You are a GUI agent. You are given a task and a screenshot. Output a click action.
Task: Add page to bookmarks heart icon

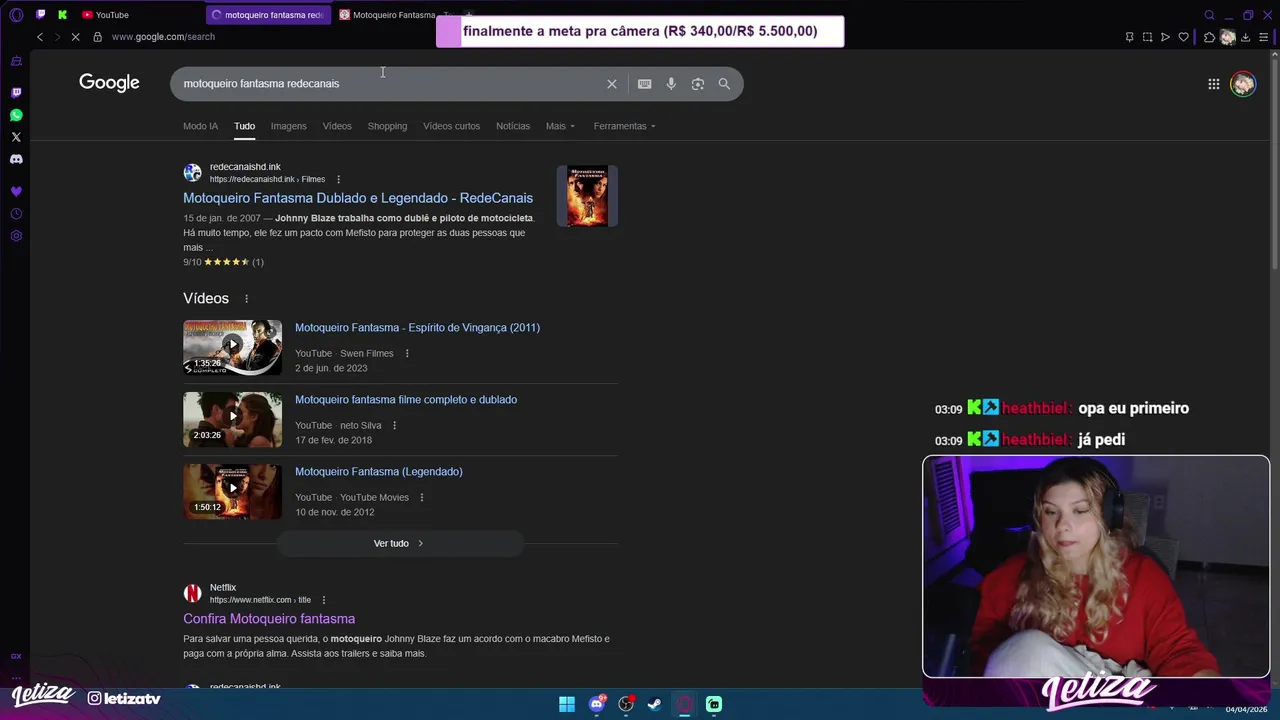(x=1183, y=37)
